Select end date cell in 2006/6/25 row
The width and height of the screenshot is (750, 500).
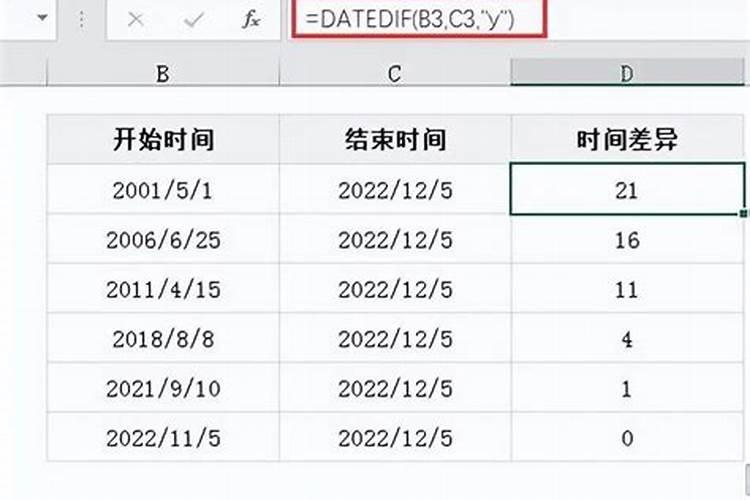click(395, 239)
